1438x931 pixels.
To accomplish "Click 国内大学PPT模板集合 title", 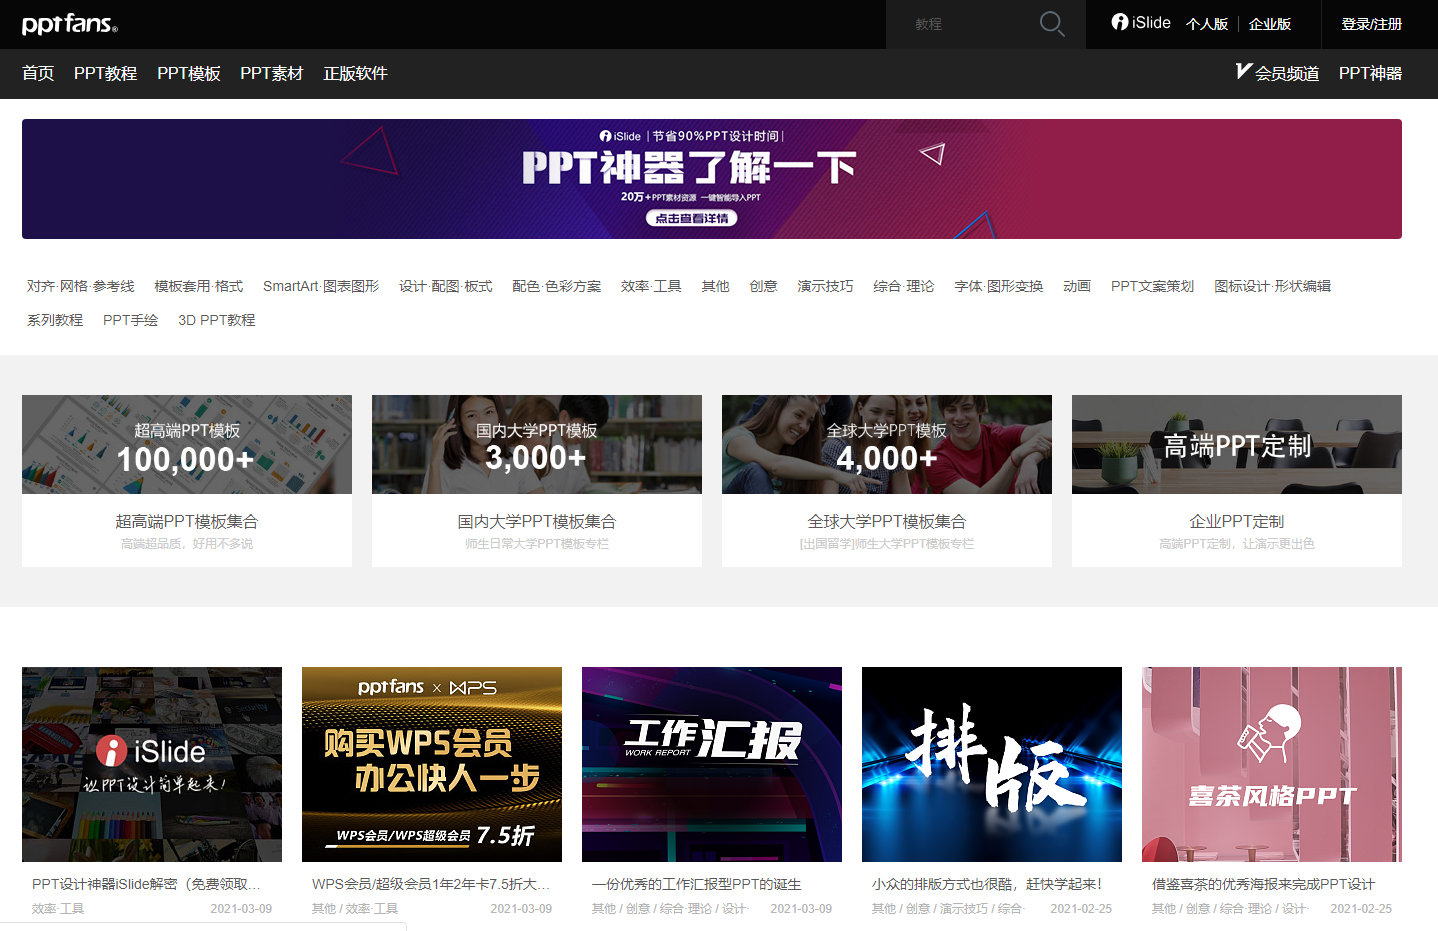I will click(537, 521).
